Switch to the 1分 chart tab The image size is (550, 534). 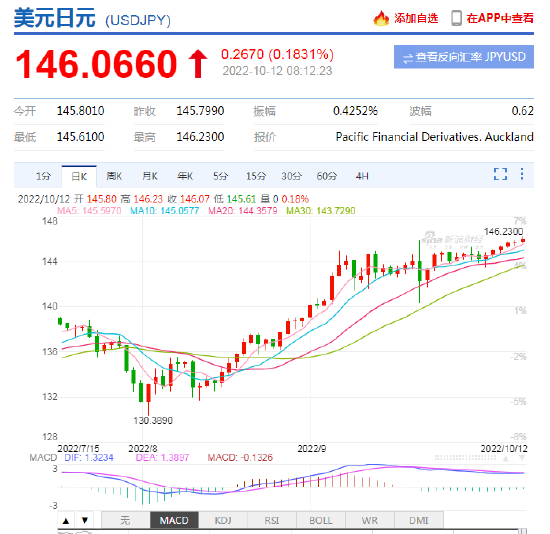pyautogui.click(x=43, y=176)
